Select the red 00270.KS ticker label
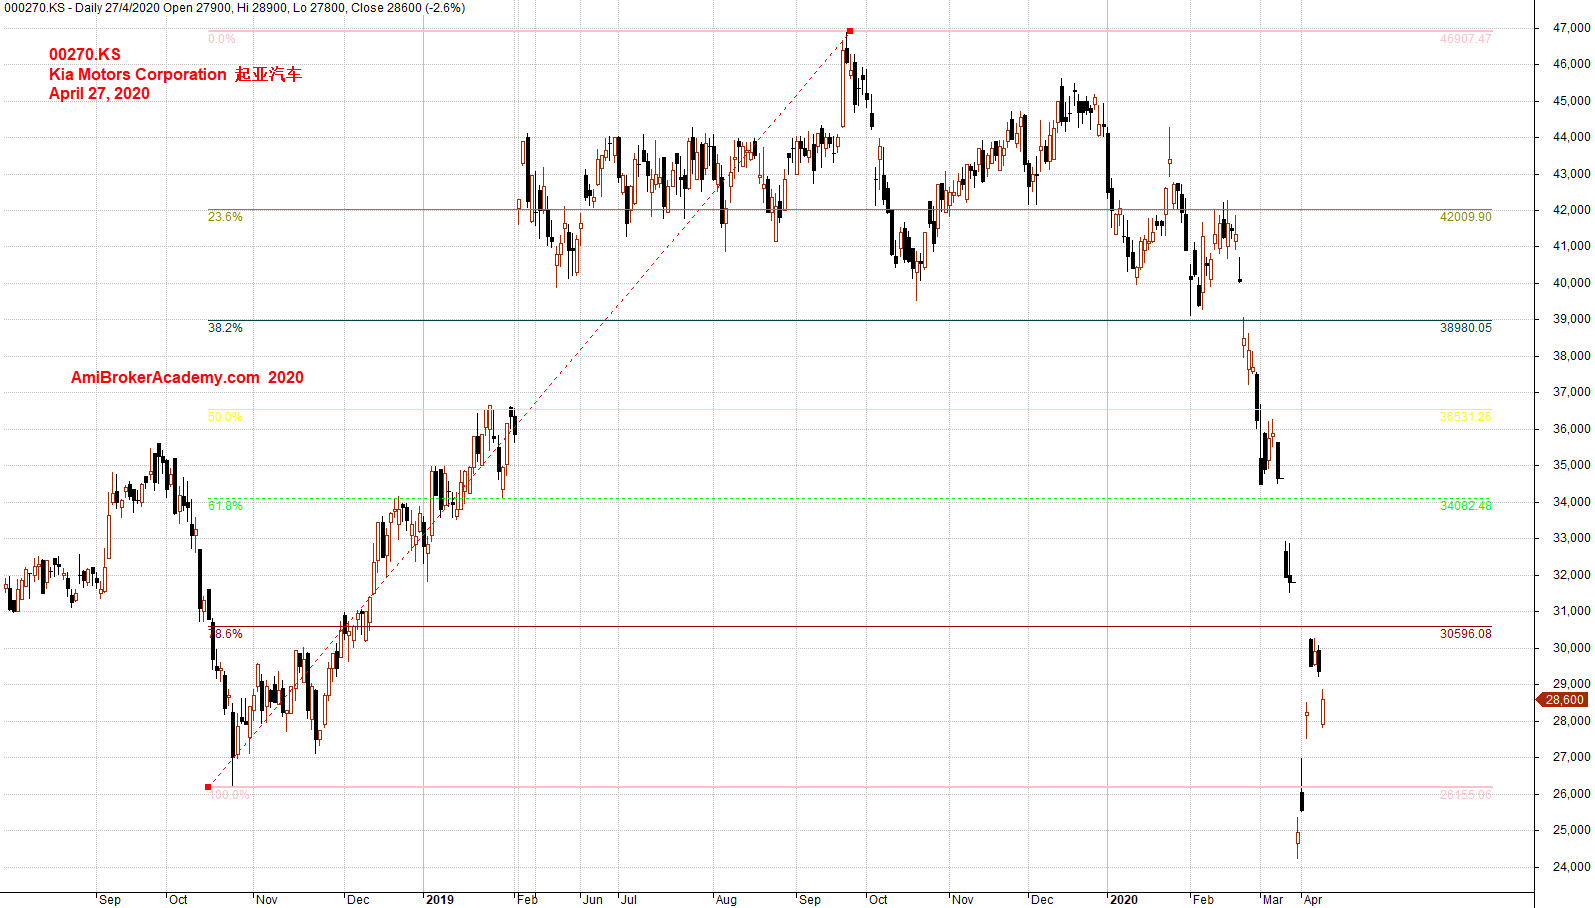 (x=85, y=55)
